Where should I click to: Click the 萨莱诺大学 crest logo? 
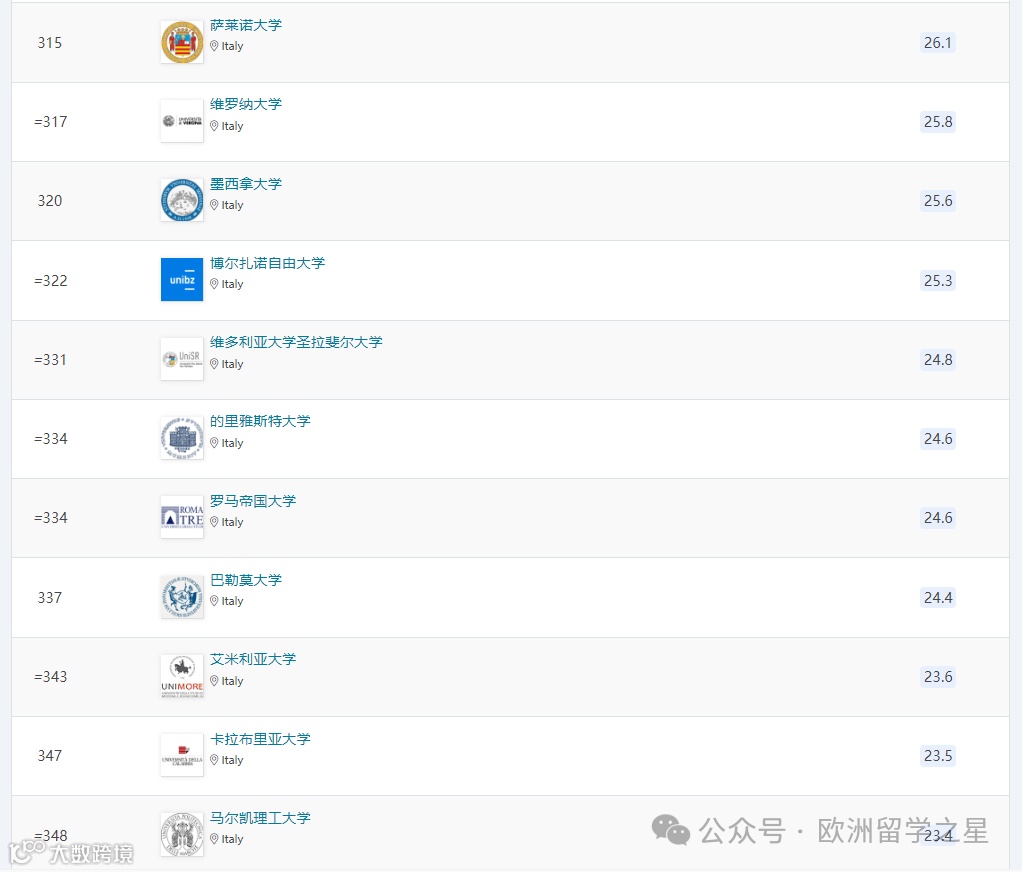tap(181, 43)
